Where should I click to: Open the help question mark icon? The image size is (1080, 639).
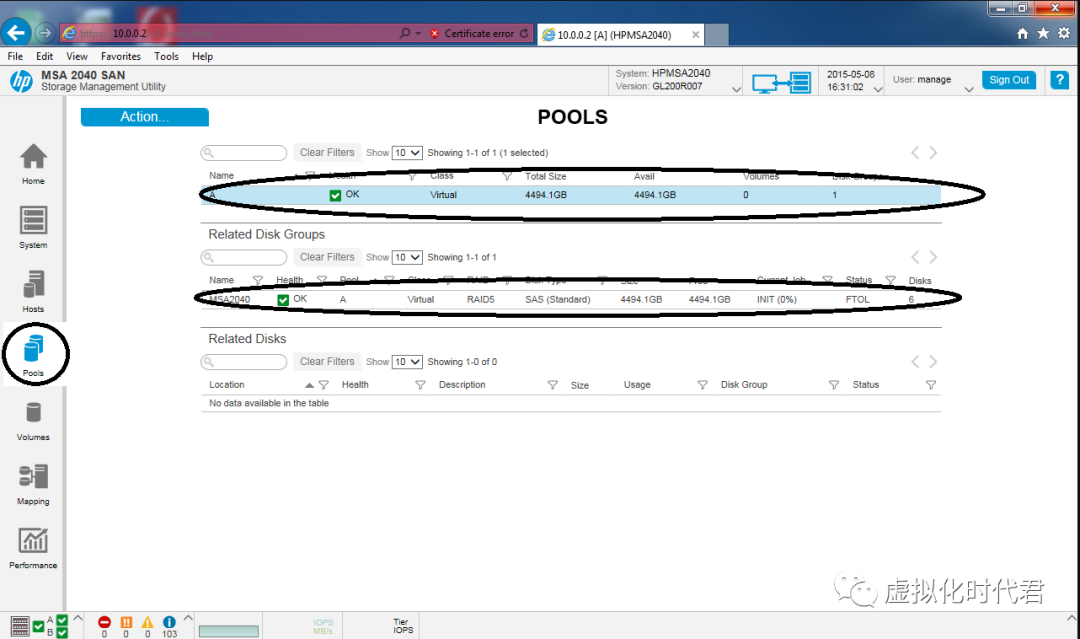click(x=1059, y=80)
